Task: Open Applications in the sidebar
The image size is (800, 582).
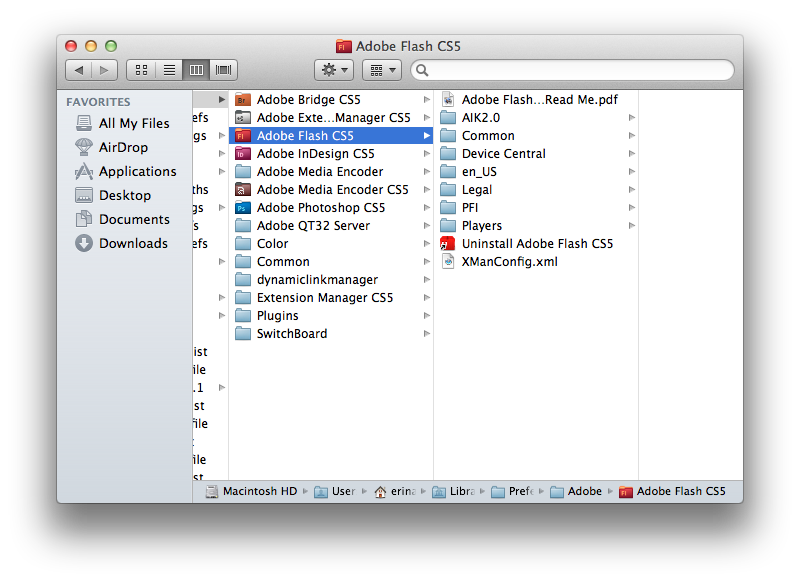Action: pyautogui.click(x=126, y=171)
